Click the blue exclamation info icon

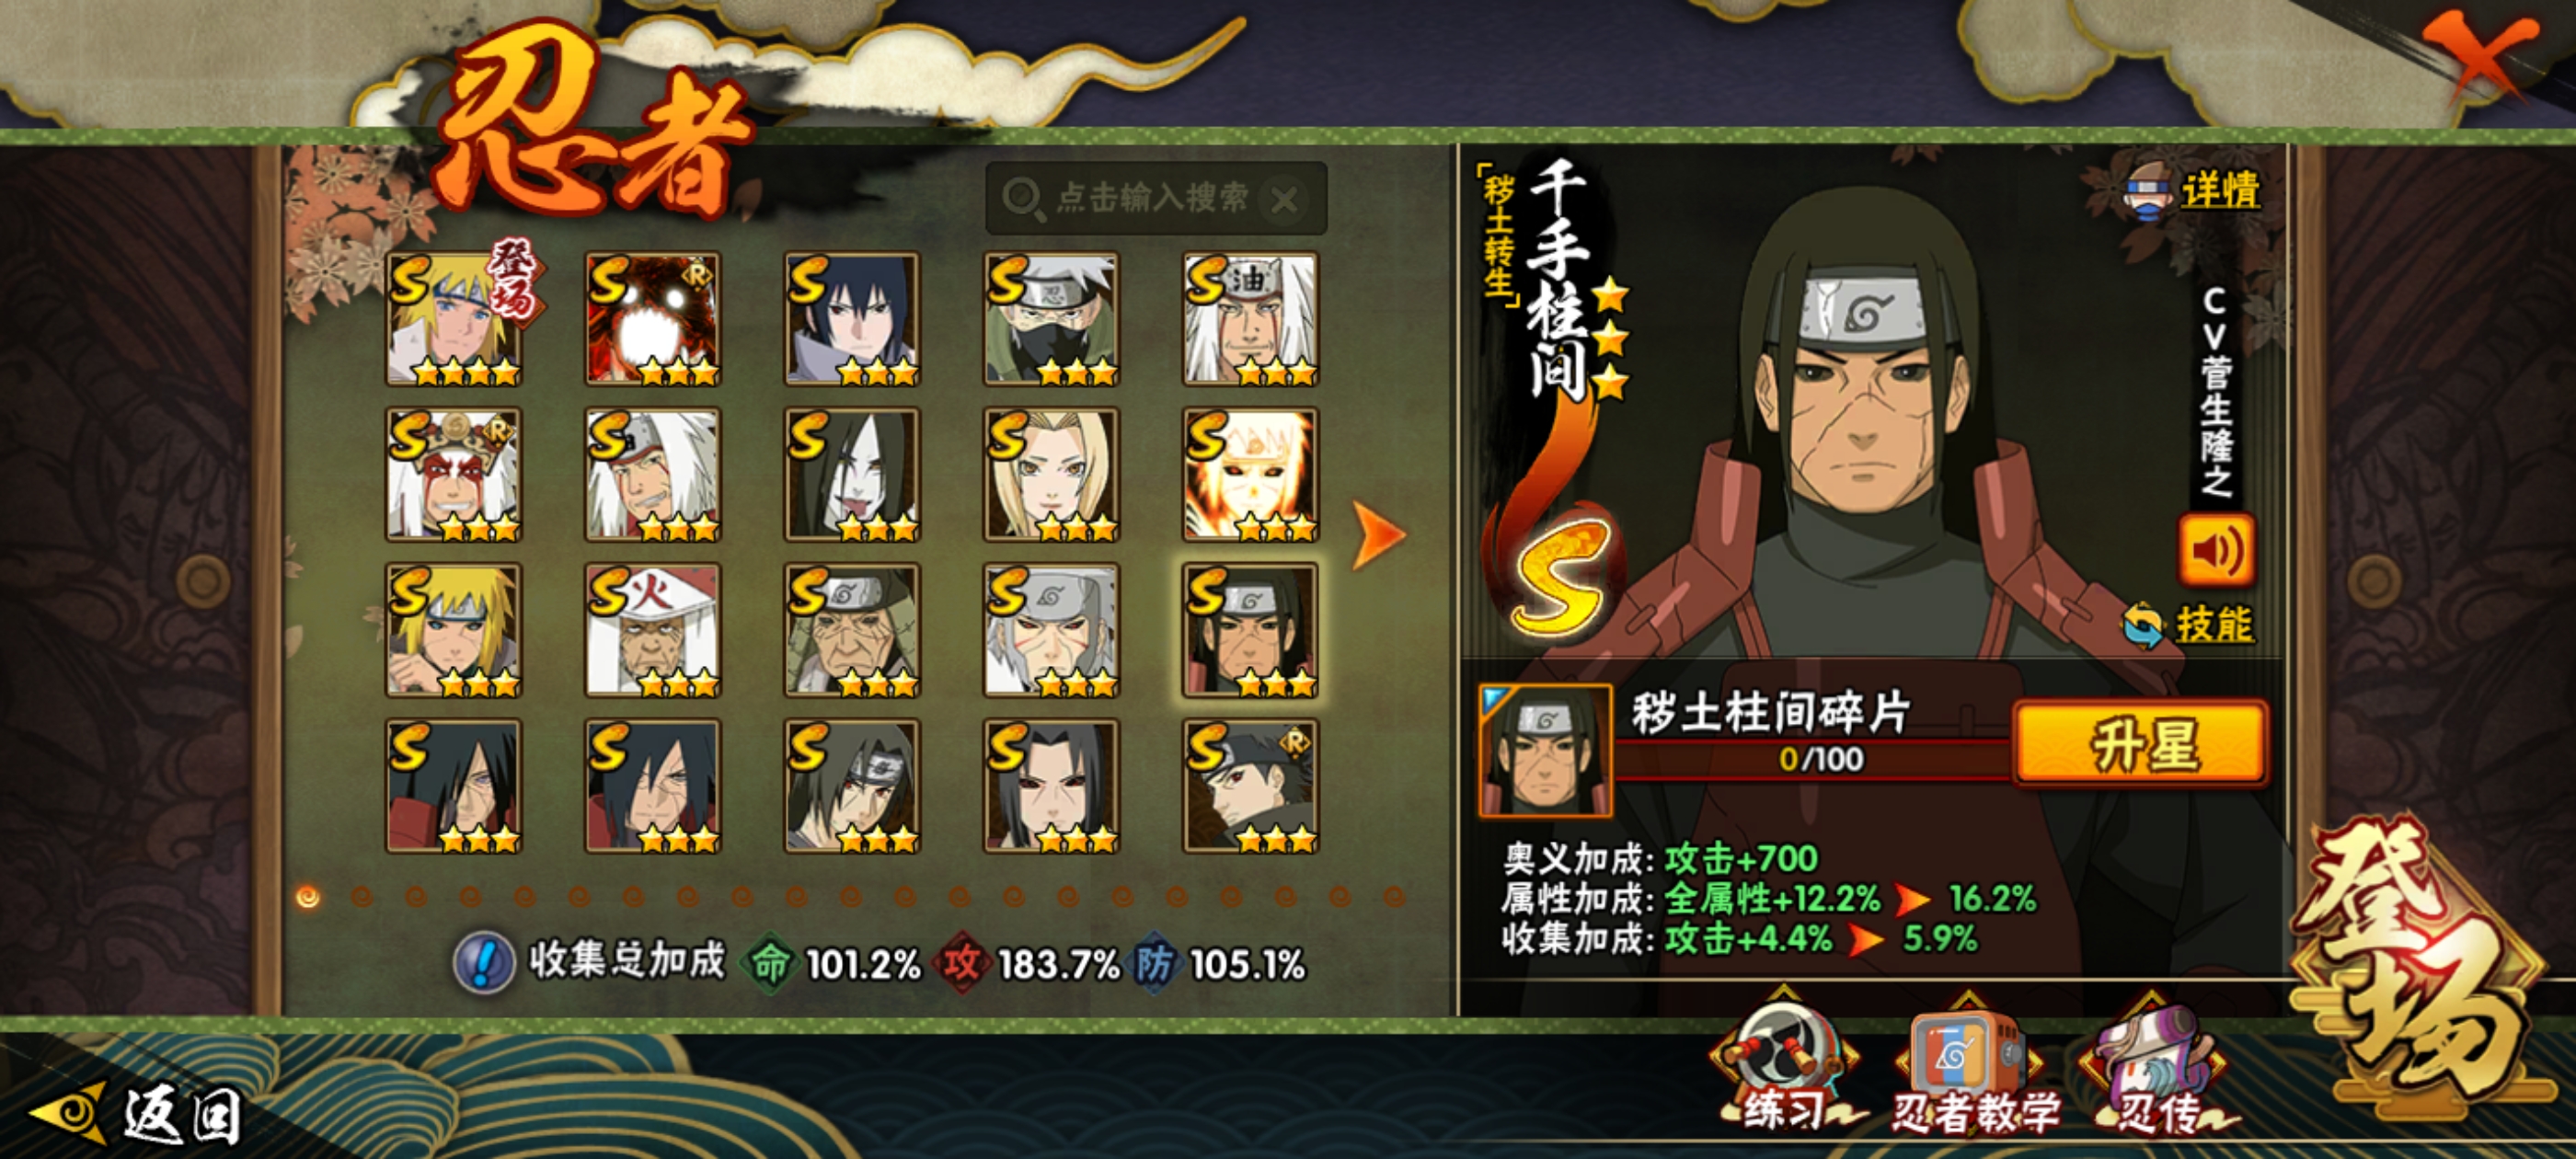(485, 962)
